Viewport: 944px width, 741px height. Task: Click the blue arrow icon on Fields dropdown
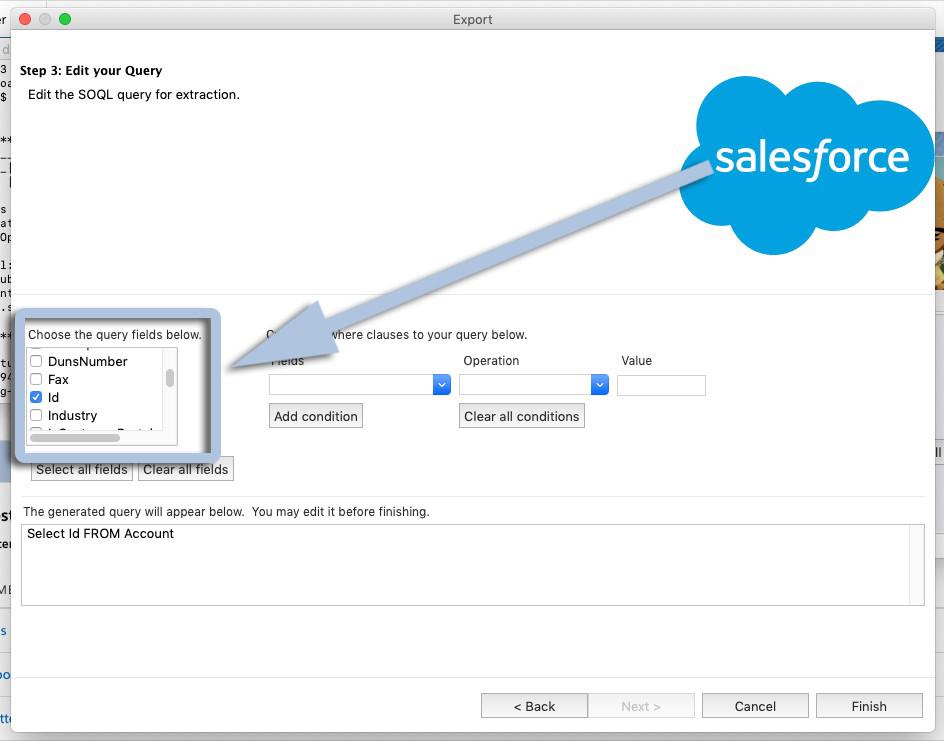tap(441, 384)
